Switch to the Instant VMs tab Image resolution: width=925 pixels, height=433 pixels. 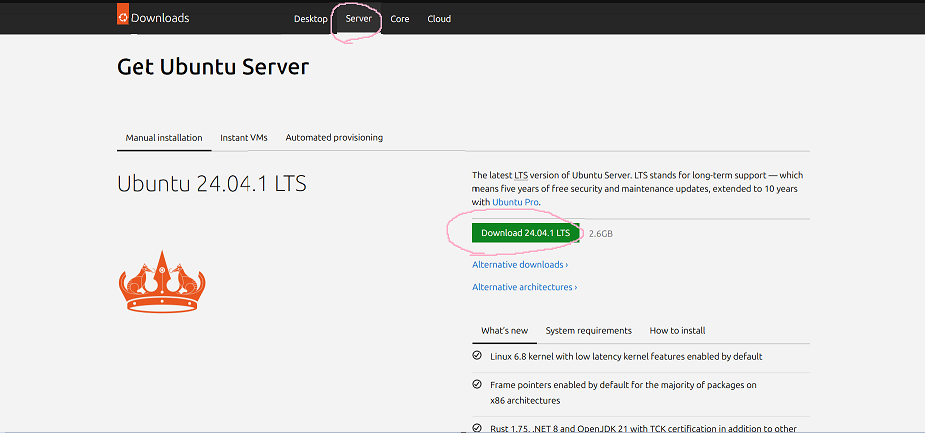244,137
